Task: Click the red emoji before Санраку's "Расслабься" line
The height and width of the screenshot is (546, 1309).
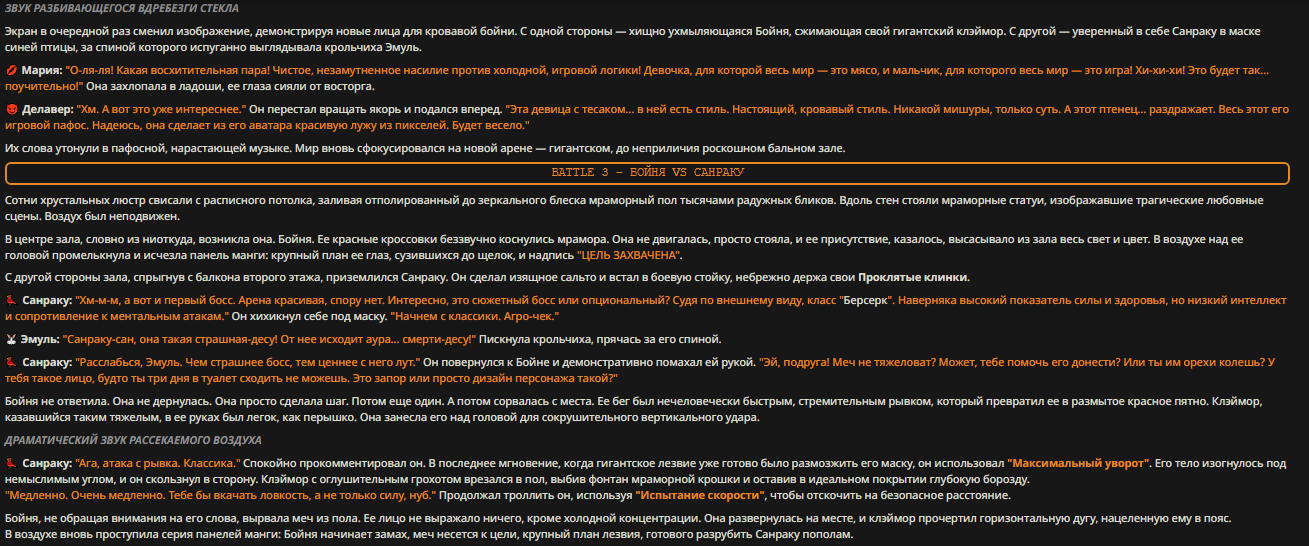Action: 11,362
